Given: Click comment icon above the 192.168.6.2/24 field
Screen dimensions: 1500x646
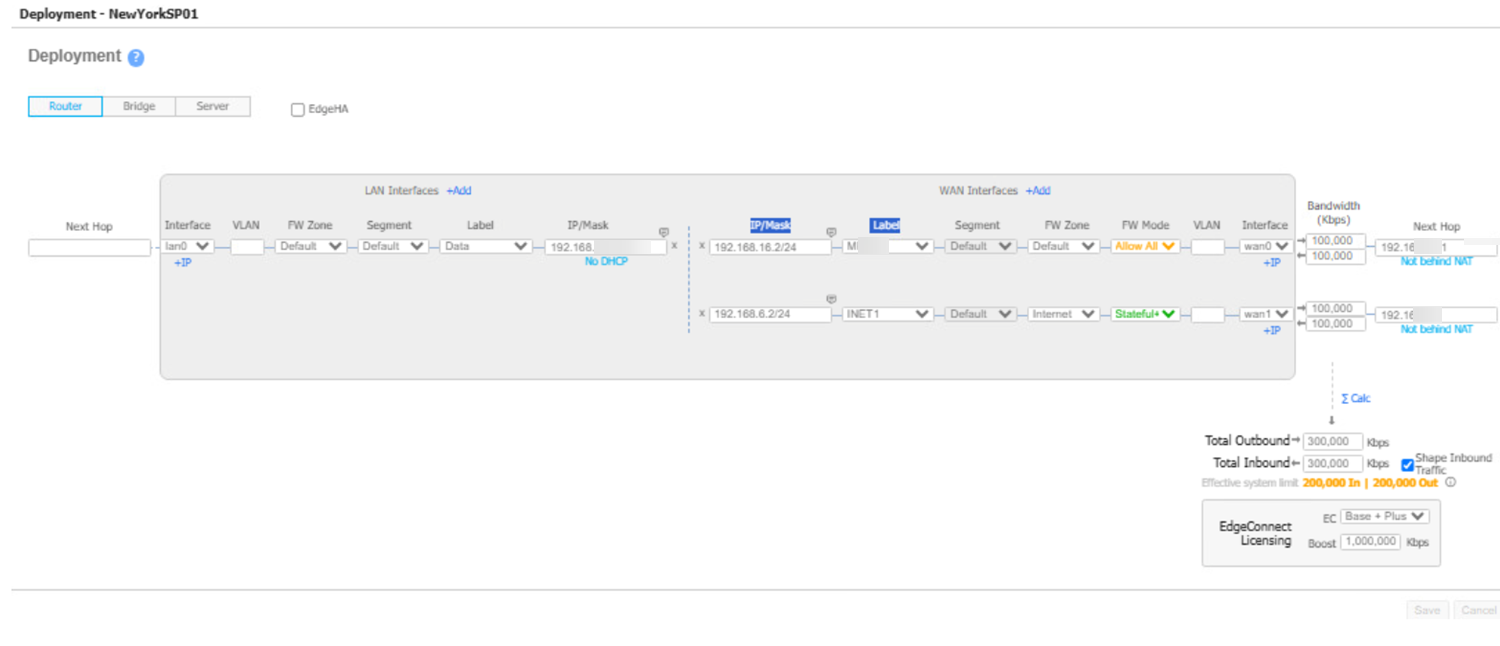Looking at the screenshot, I should tap(831, 299).
